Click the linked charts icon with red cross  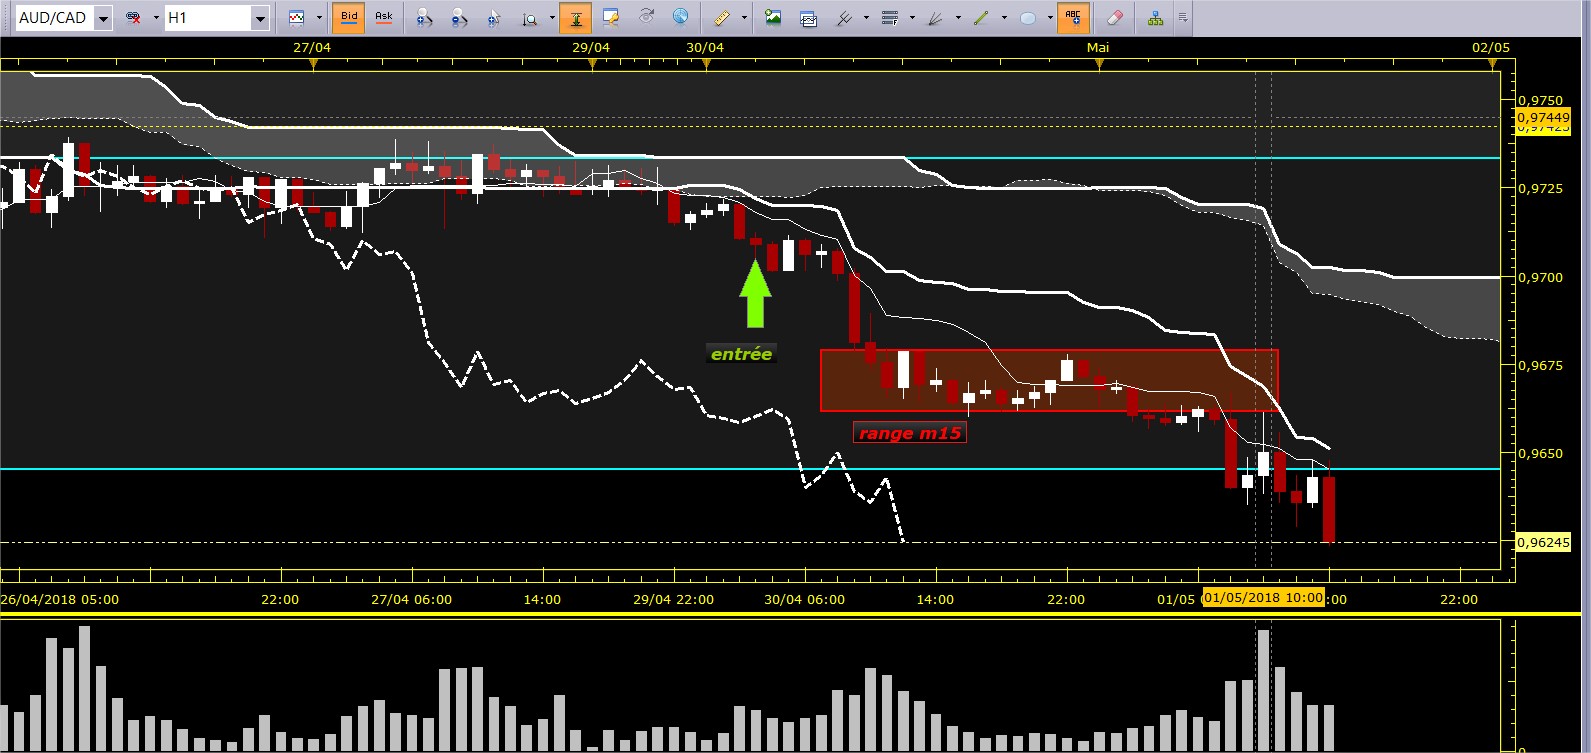tap(133, 18)
